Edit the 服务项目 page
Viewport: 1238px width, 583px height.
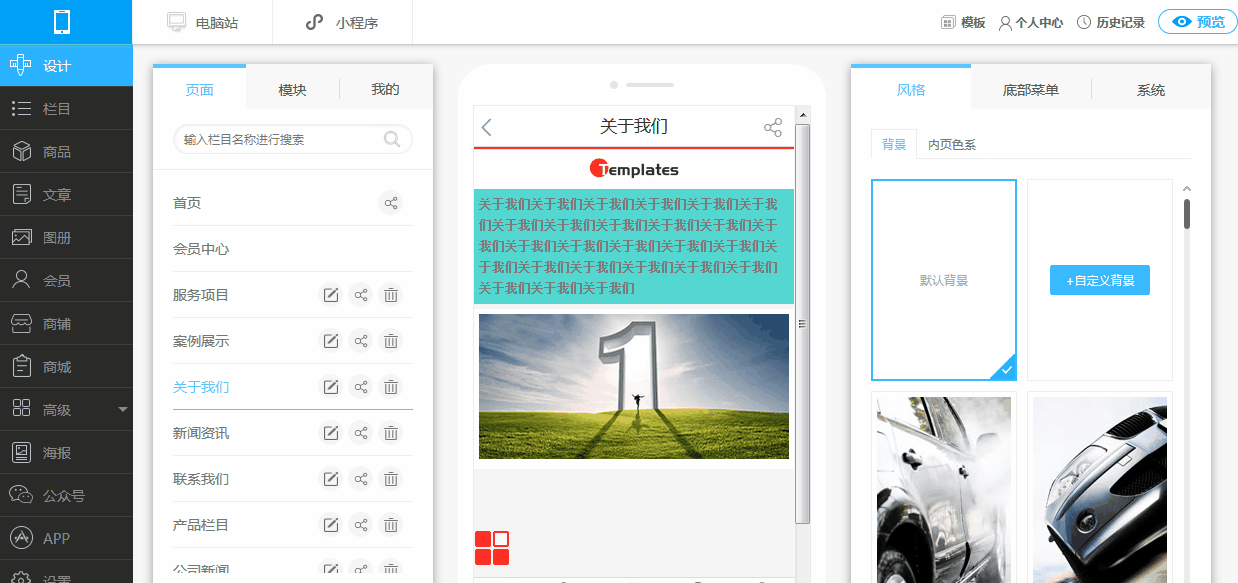pyautogui.click(x=330, y=295)
